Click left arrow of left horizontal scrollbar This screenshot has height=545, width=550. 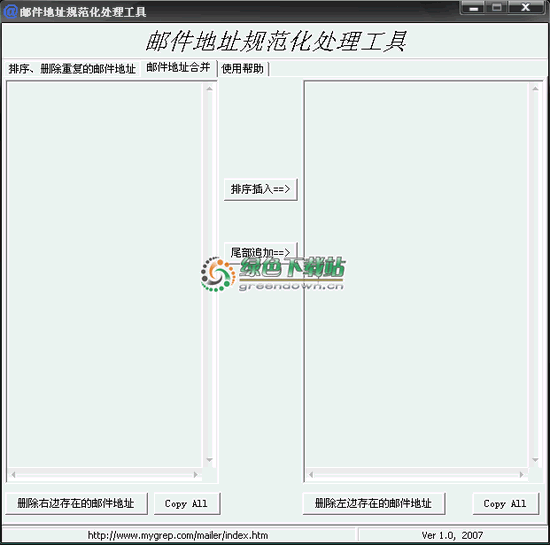[13, 475]
